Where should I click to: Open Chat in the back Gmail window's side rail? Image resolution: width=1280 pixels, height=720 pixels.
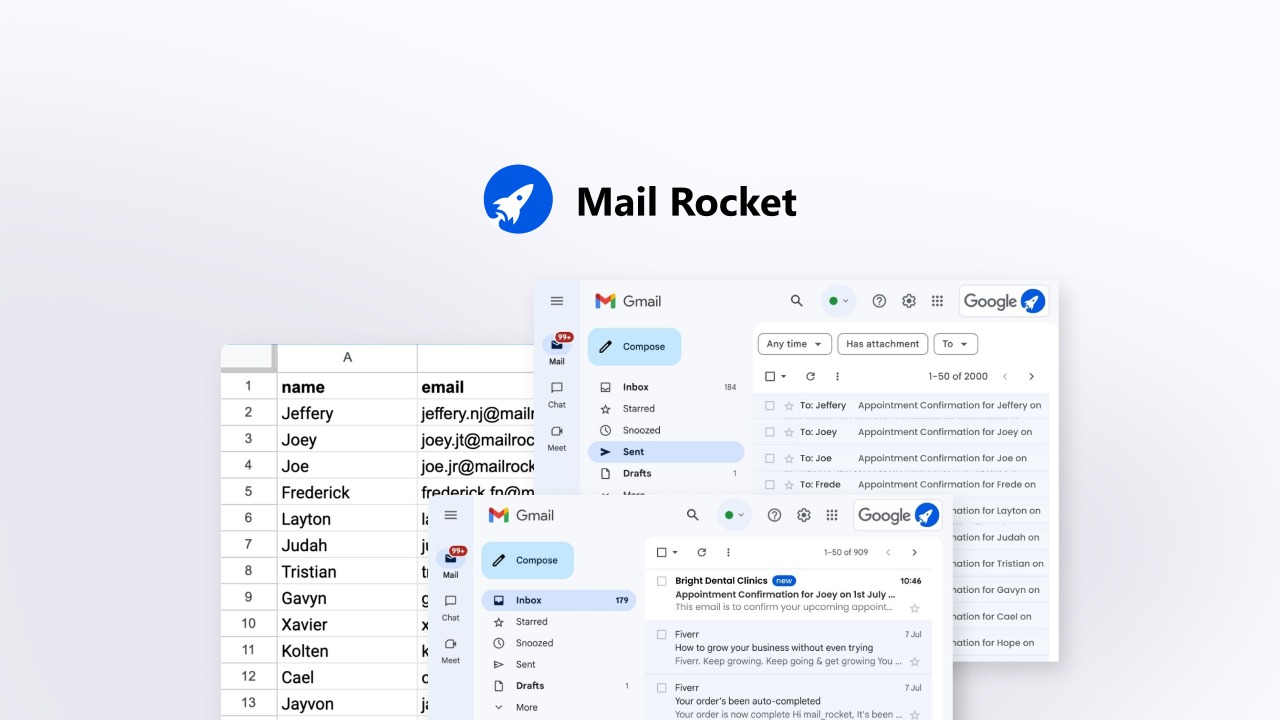coord(557,394)
